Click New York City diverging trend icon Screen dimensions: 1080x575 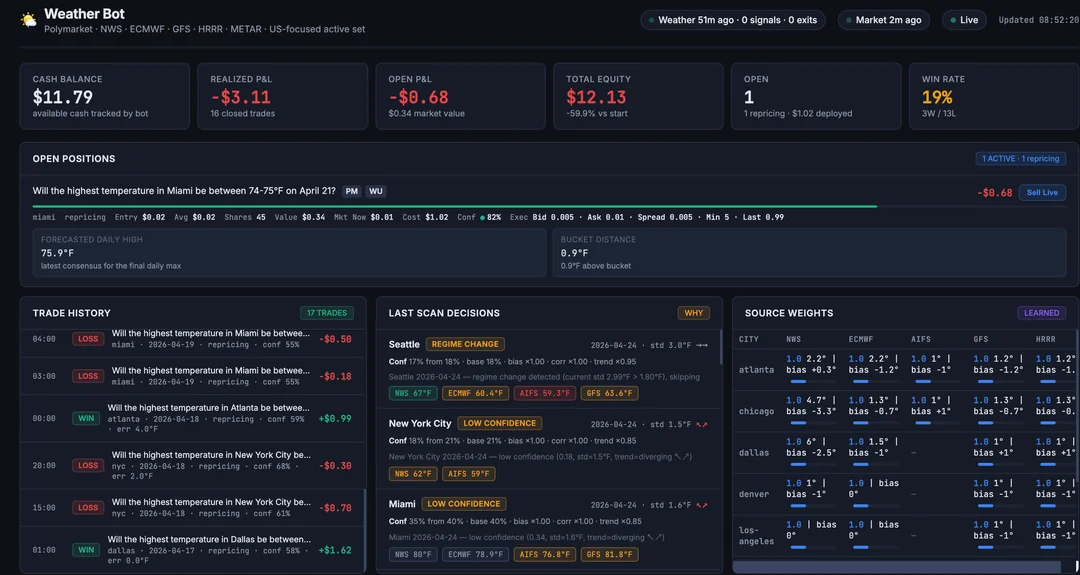(x=702, y=424)
